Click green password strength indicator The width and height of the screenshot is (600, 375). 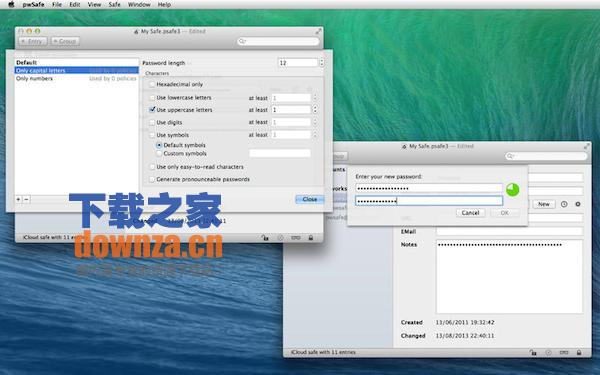coord(513,190)
